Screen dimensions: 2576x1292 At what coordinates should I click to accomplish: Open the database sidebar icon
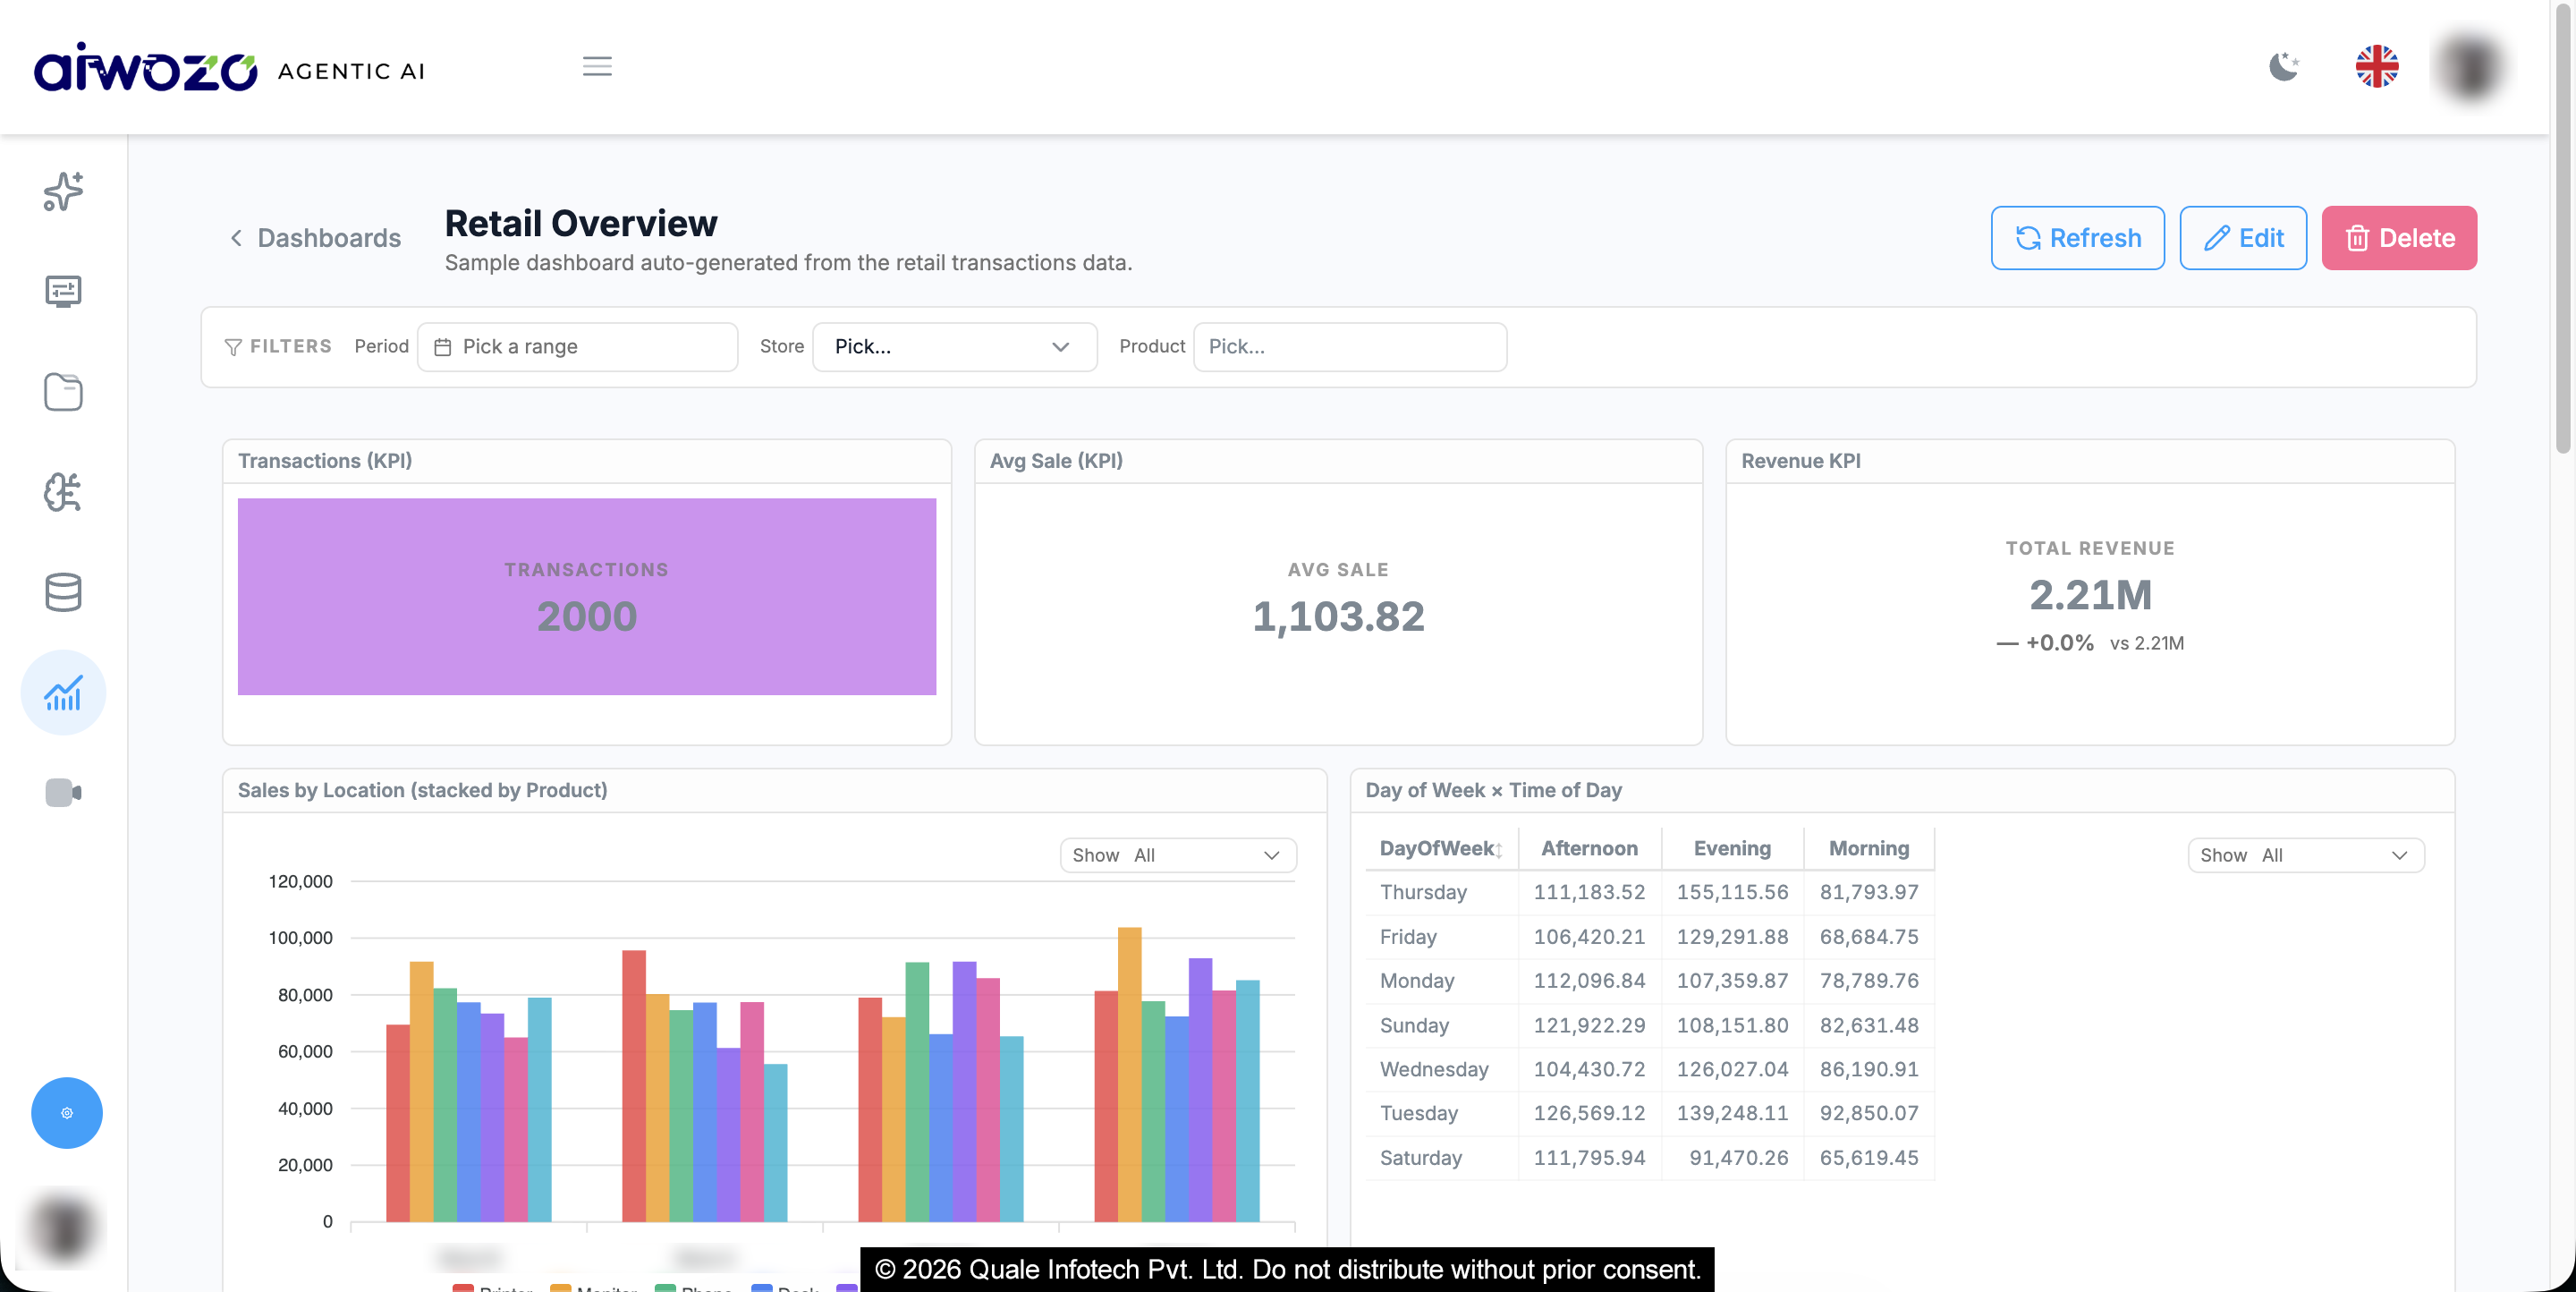63,592
